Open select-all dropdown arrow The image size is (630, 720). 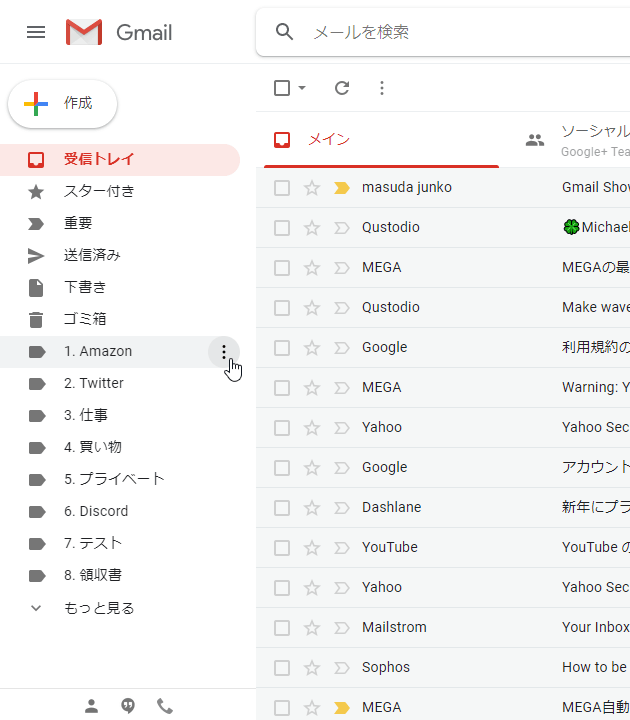(x=302, y=88)
